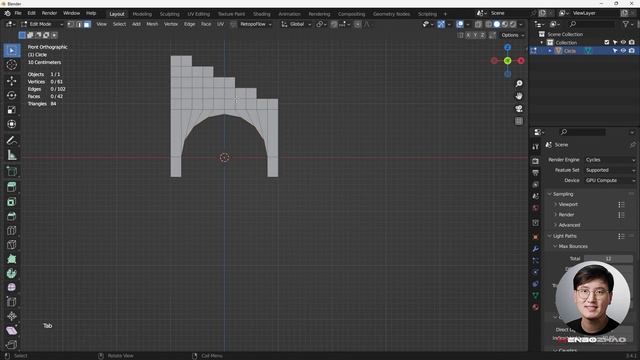Open the Output properties tab
This screenshot has height=360, width=640.
pos(536,173)
